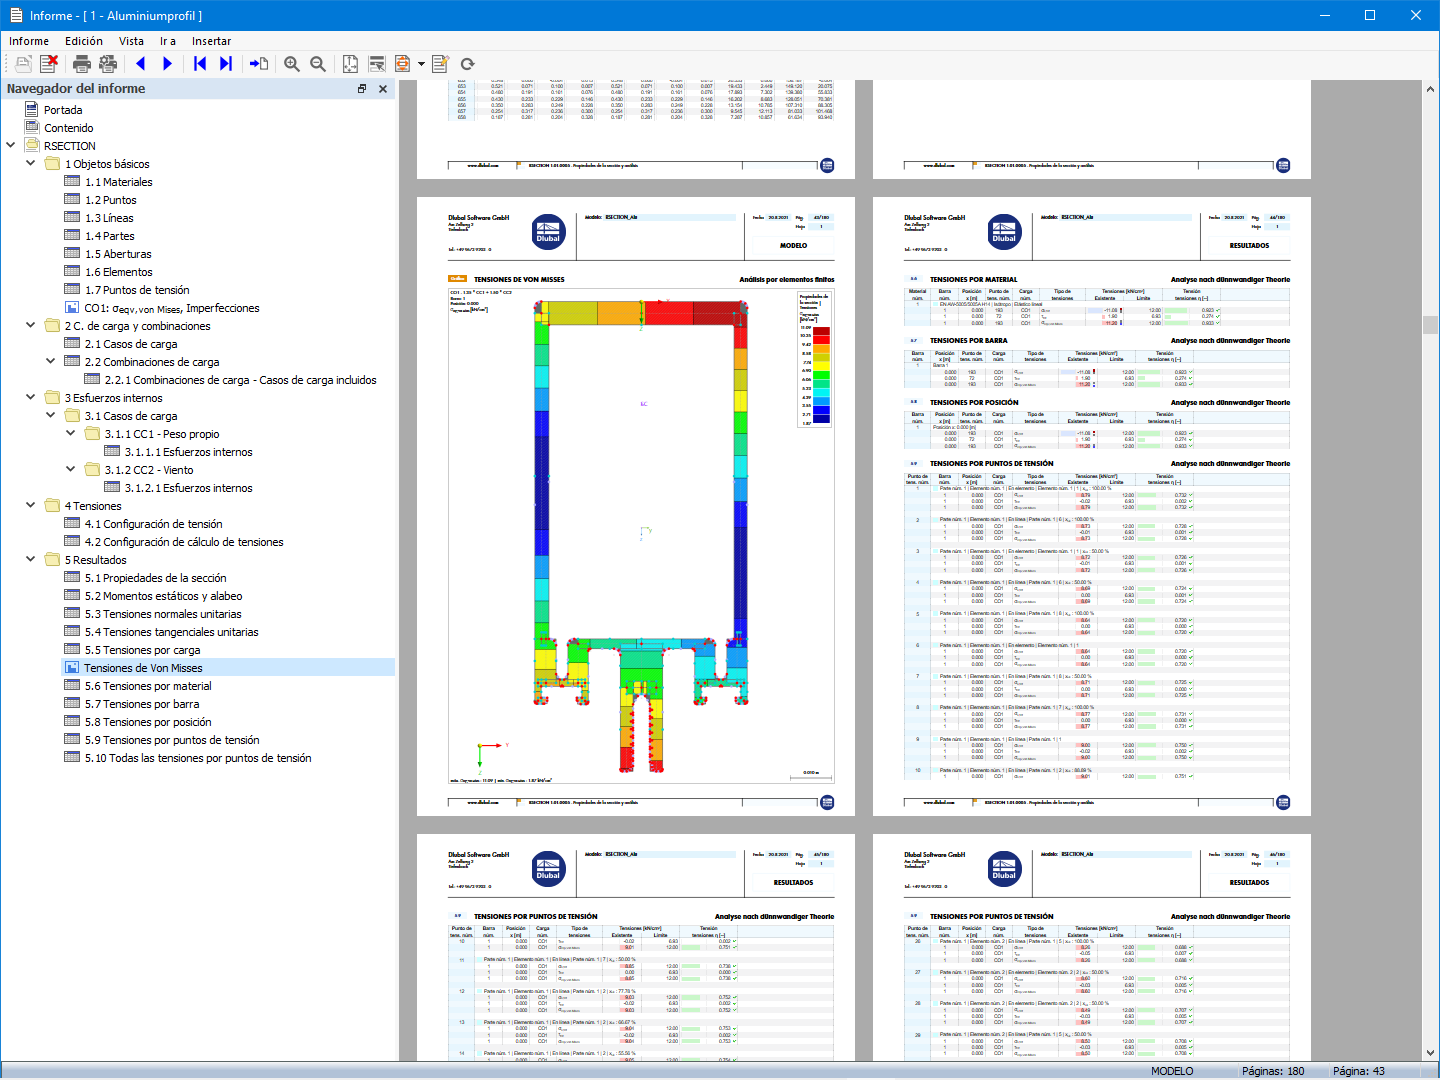Go to the previous page arrow
Image resolution: width=1440 pixels, height=1080 pixels.
pos(141,64)
